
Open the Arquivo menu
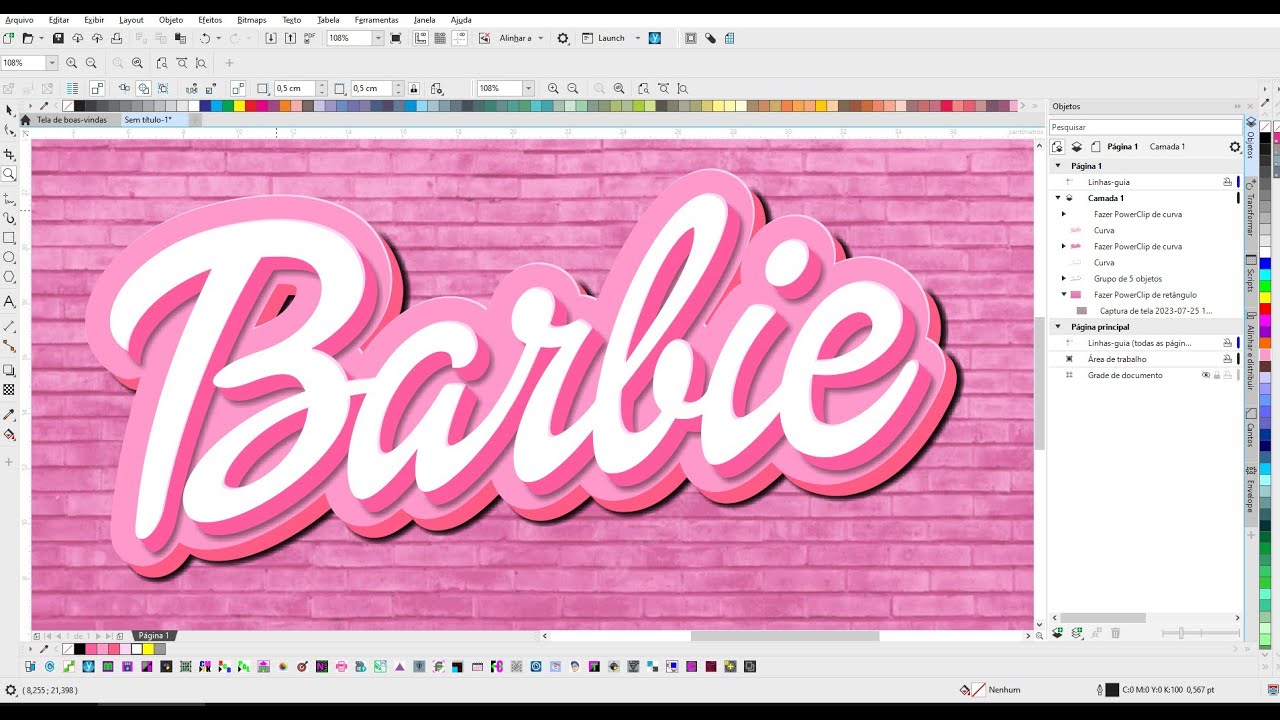[19, 20]
